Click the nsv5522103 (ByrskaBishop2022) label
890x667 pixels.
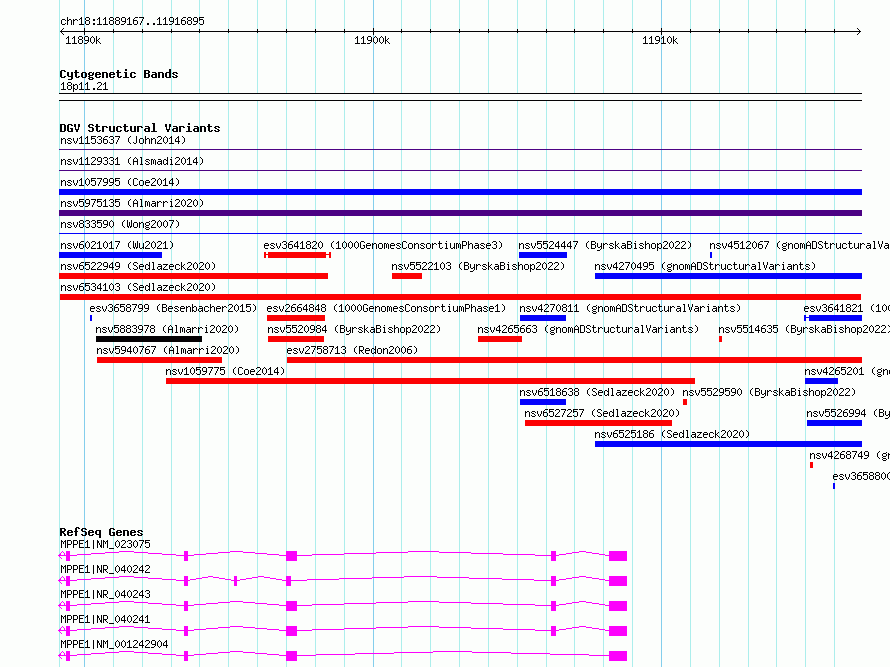point(478,266)
